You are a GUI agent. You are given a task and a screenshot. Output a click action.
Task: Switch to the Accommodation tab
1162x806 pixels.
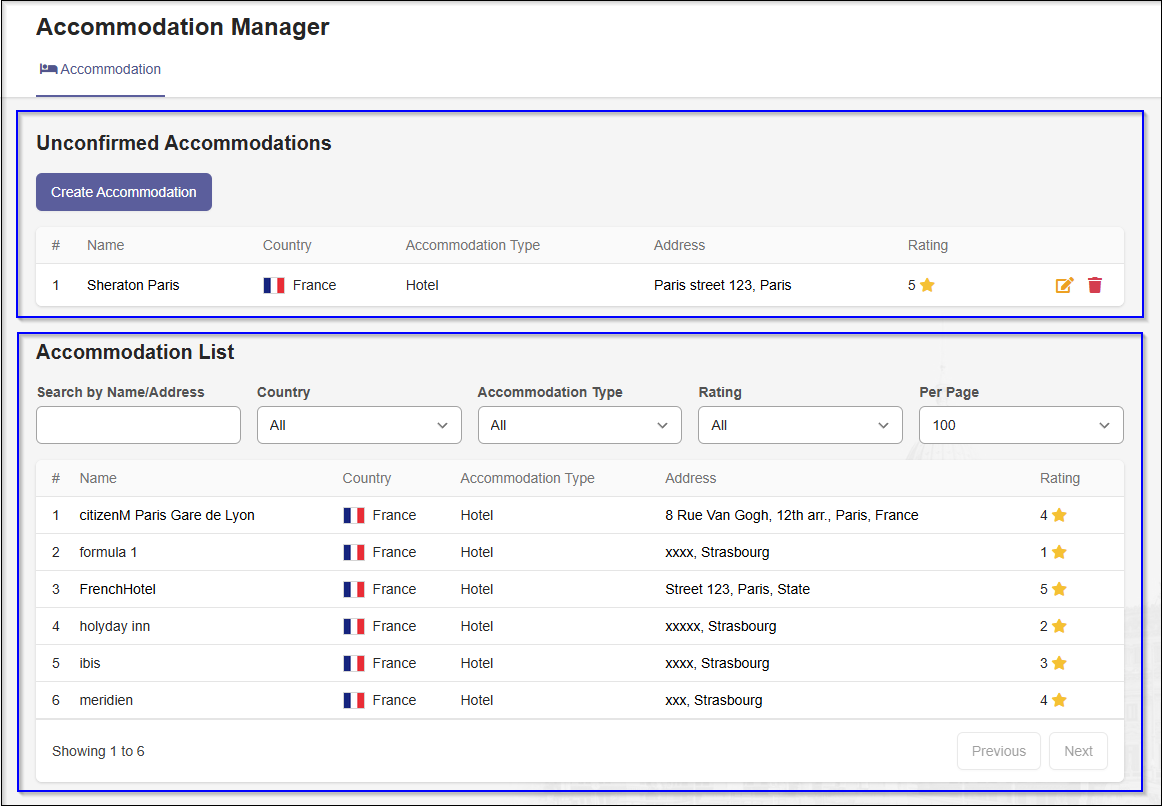coord(100,70)
